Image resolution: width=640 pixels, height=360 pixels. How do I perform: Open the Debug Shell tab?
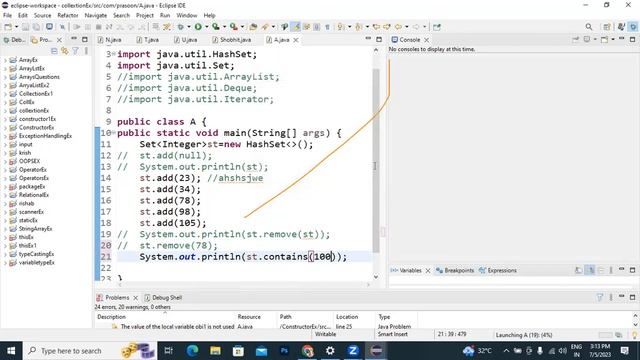tap(163, 298)
